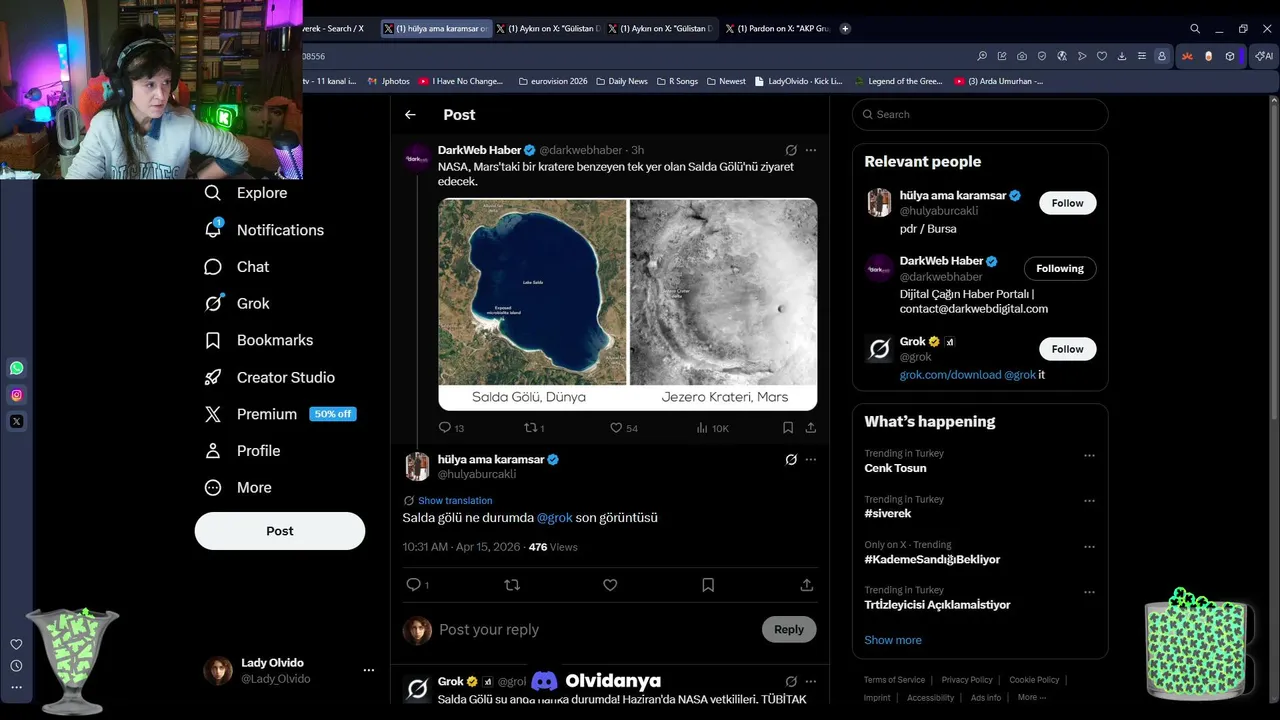Open new browser tab
1280x720 pixels.
tap(845, 29)
